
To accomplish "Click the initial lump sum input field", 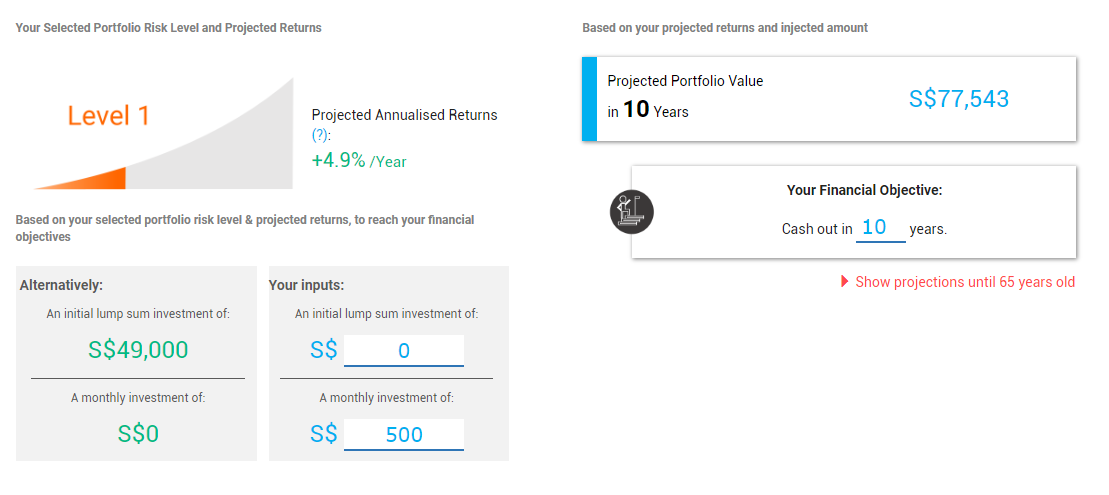I will coord(403,351).
